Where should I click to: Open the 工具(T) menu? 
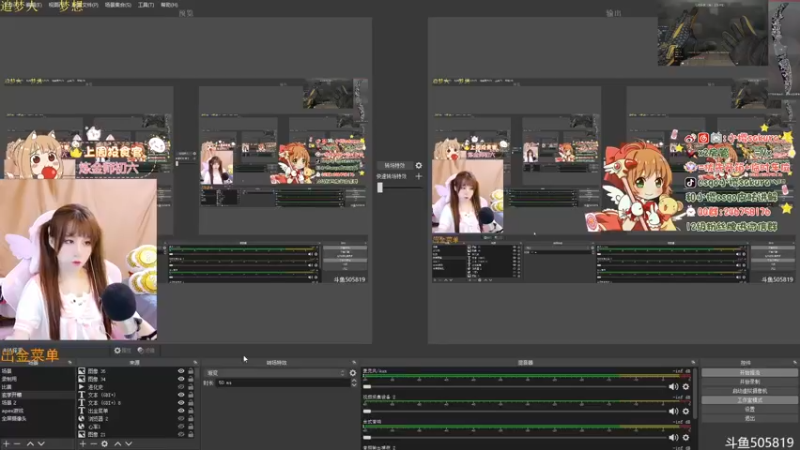point(146,5)
